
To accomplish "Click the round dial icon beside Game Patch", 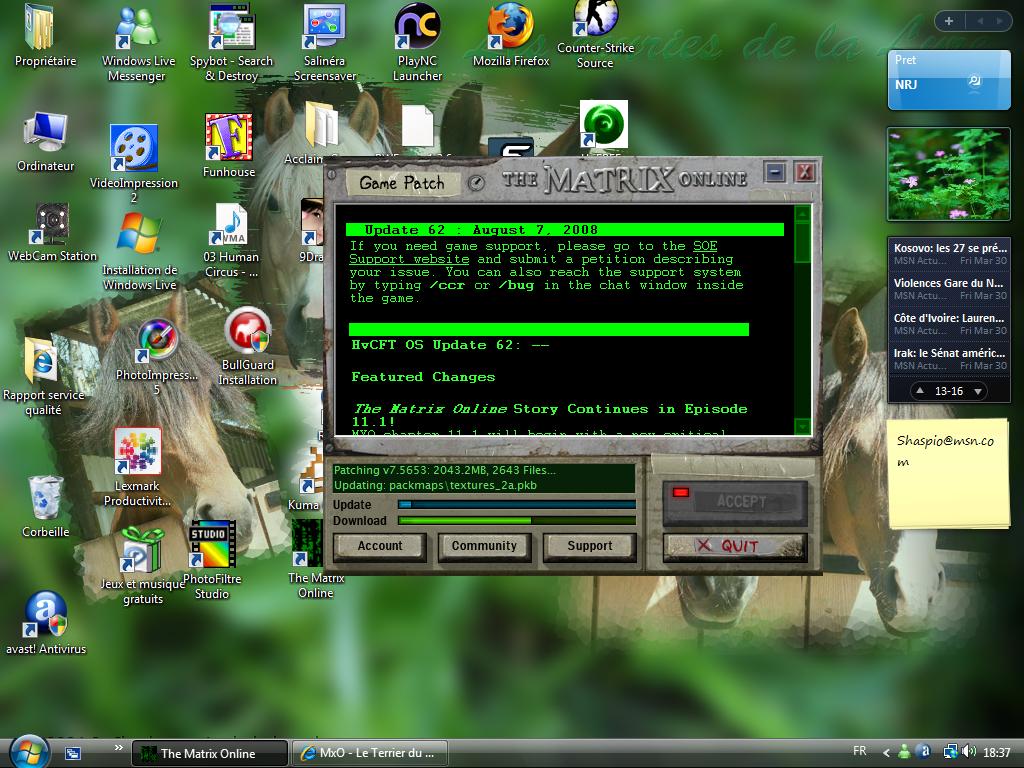I will tap(476, 183).
